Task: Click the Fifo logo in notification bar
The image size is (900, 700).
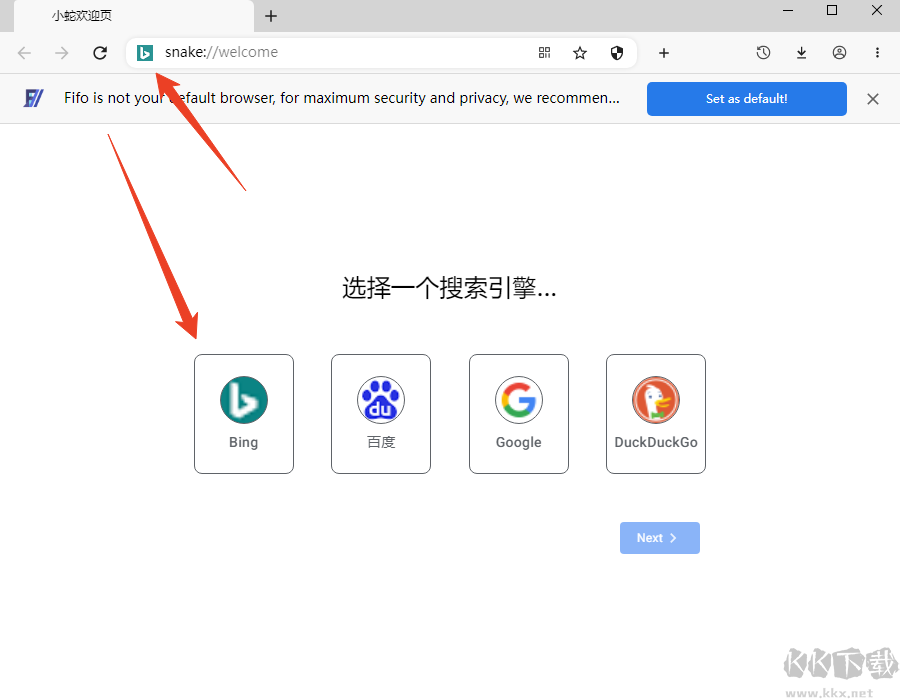Action: click(33, 98)
